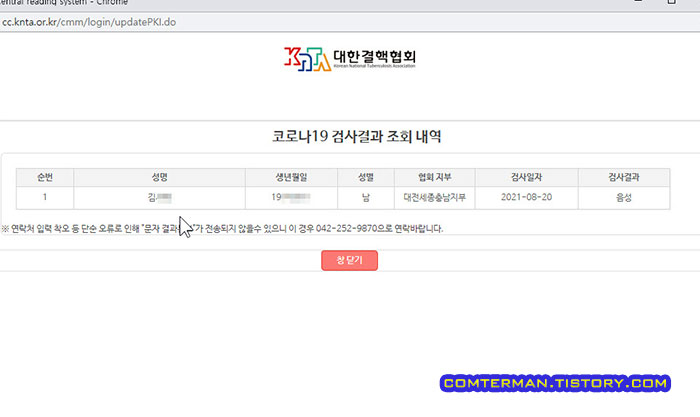Click the branch cell 대전세종충남지부
This screenshot has width=700, height=417.
pos(434,197)
